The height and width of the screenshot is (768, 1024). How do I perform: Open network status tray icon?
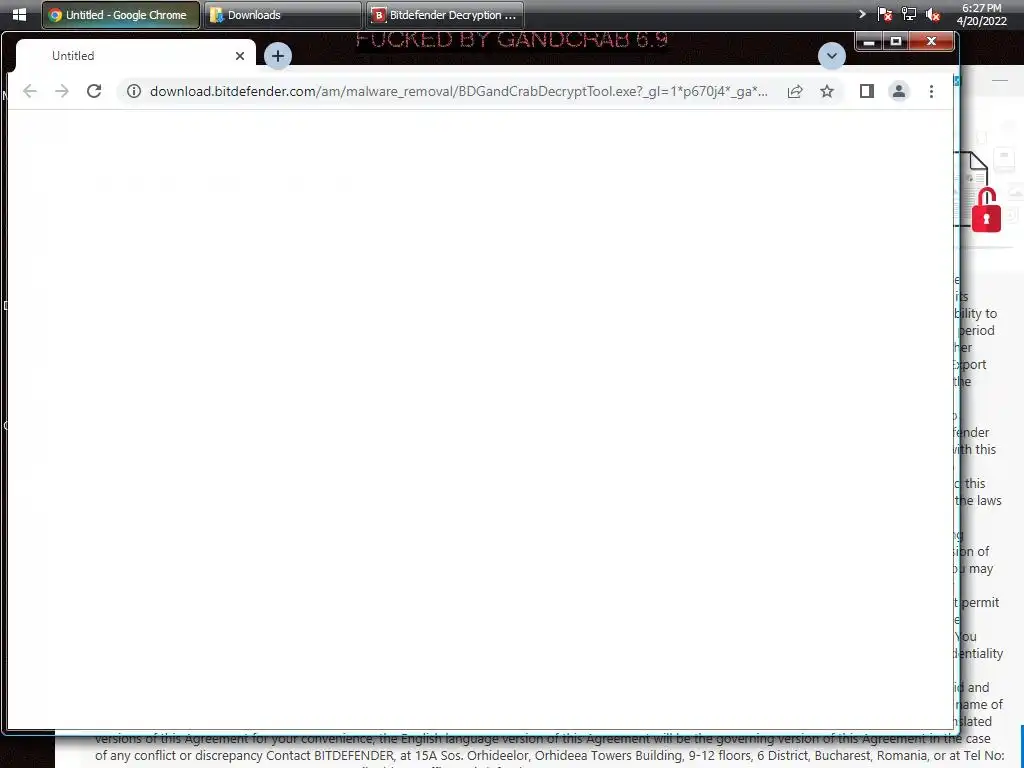[x=909, y=14]
